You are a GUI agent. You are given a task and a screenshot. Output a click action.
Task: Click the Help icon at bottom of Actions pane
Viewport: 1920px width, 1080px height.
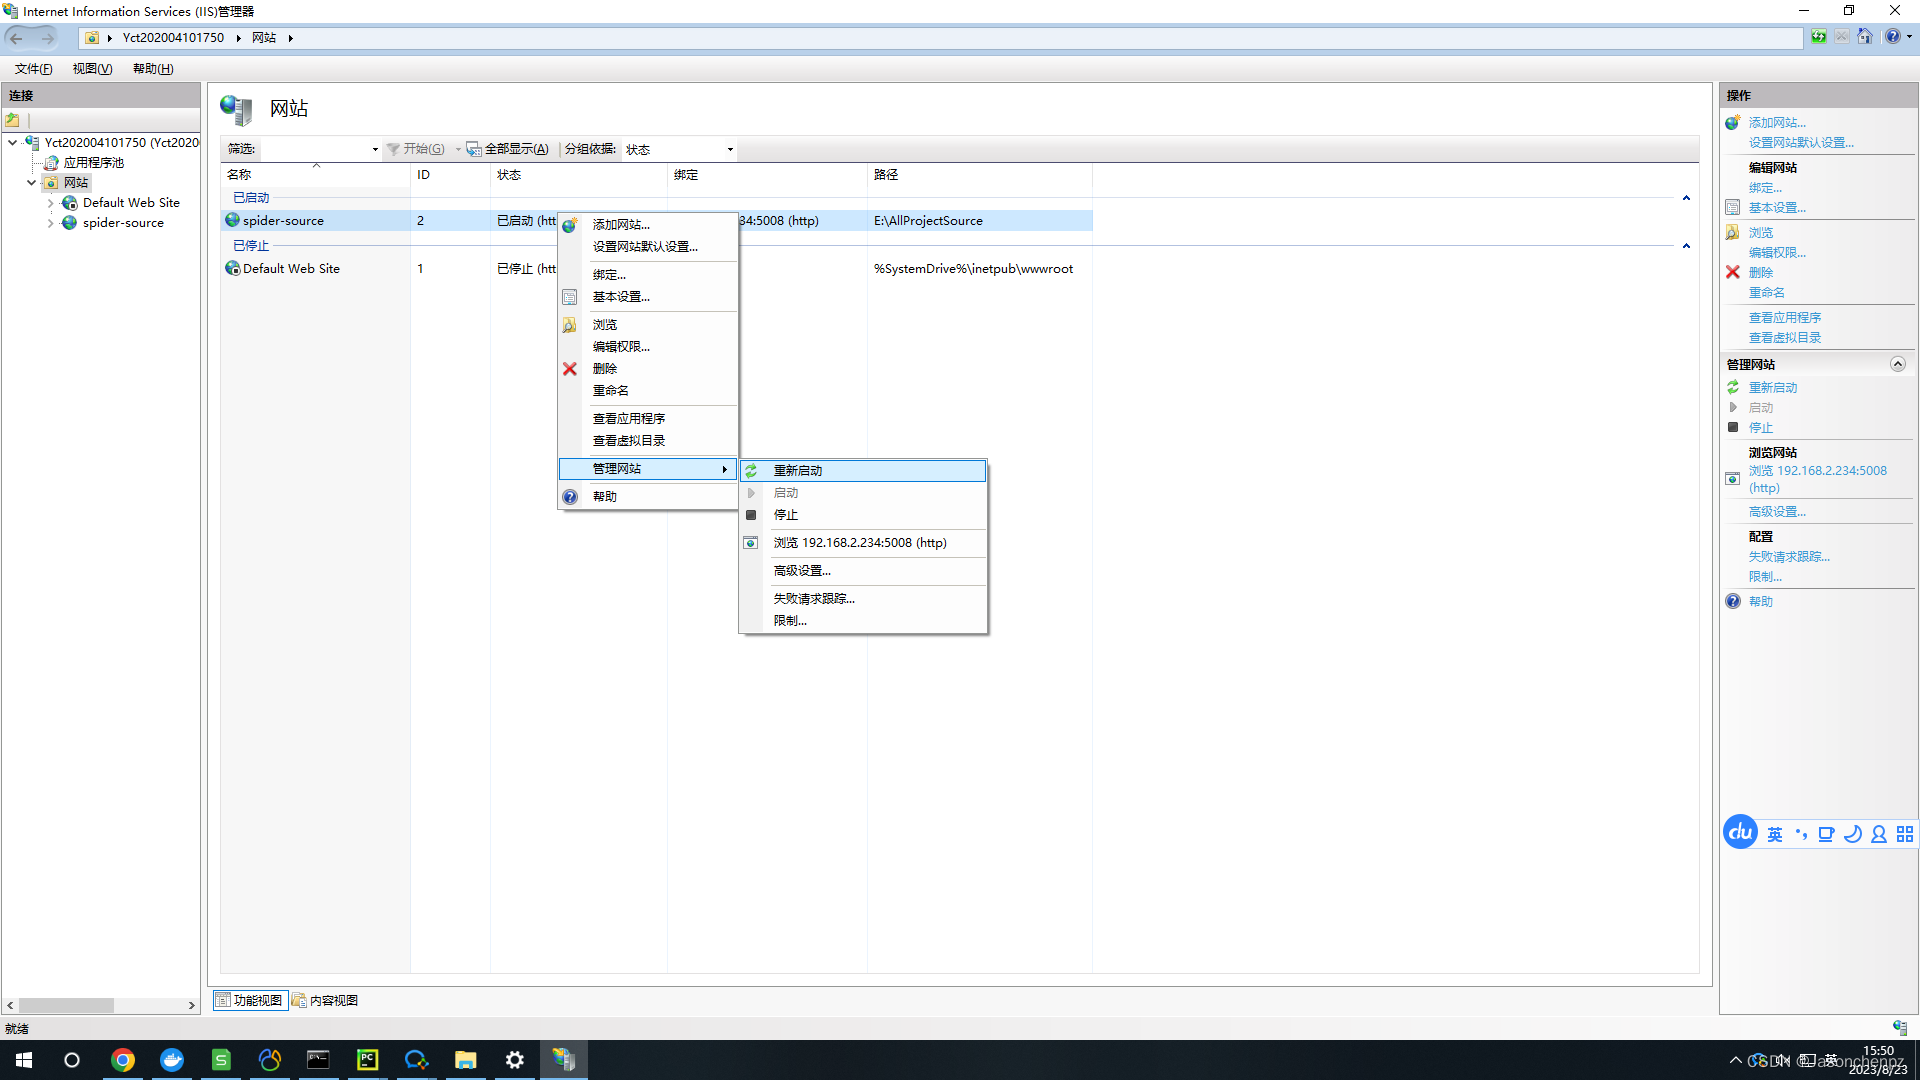pyautogui.click(x=1733, y=601)
